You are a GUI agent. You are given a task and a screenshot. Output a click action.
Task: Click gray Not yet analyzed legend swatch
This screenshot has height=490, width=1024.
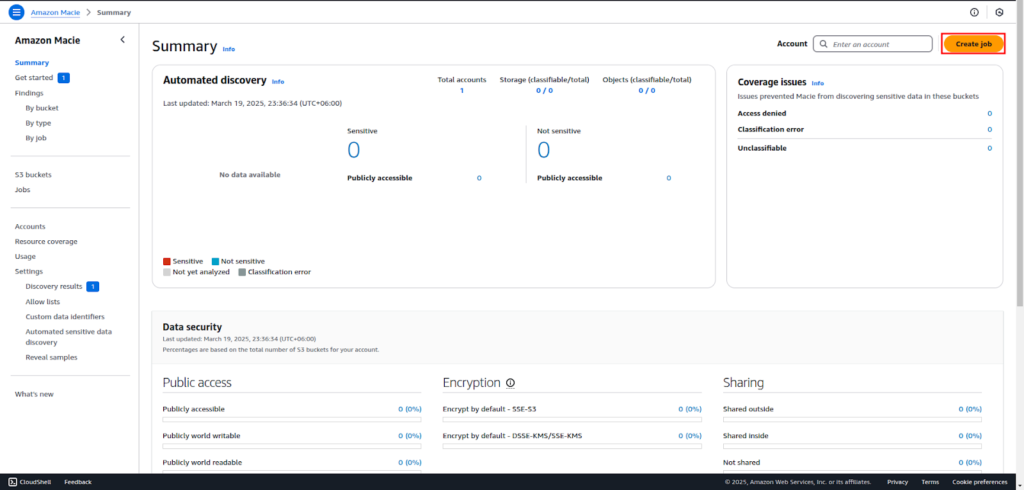167,272
